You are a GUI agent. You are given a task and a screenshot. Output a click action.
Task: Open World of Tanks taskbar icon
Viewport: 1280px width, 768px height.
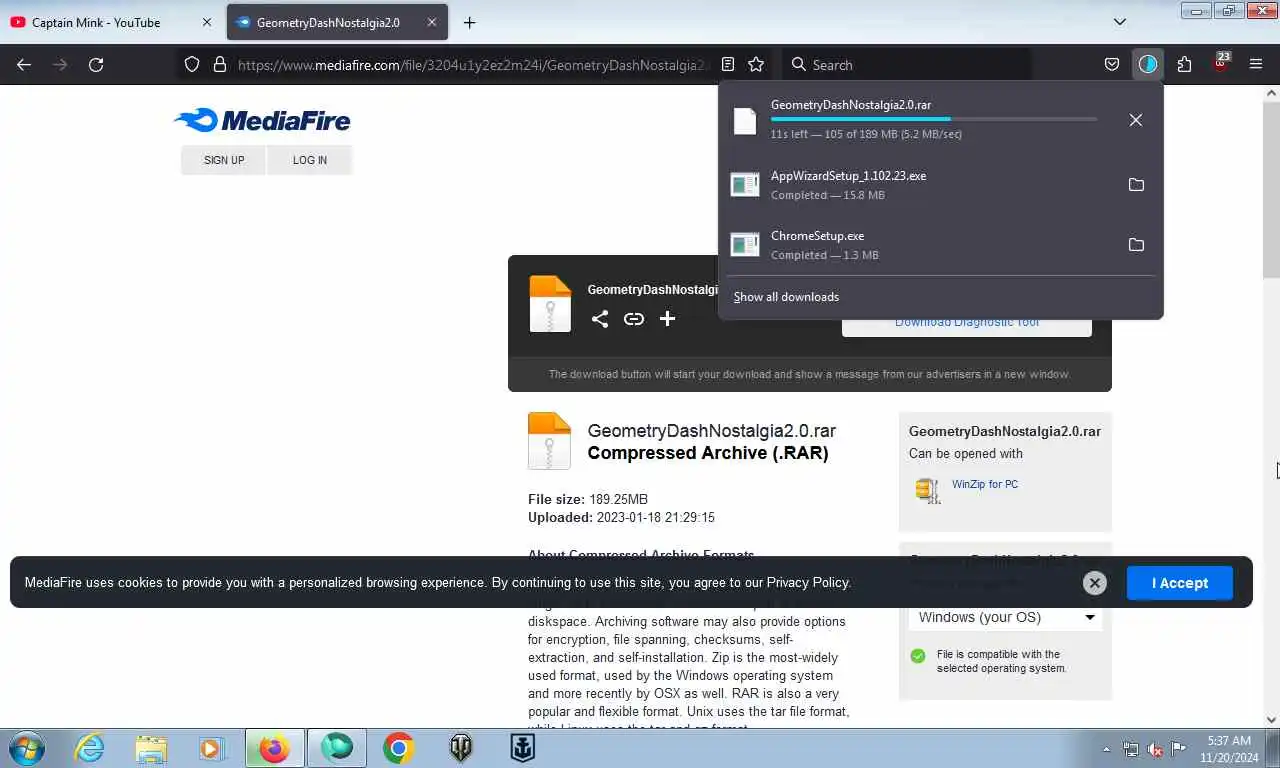pyautogui.click(x=461, y=748)
